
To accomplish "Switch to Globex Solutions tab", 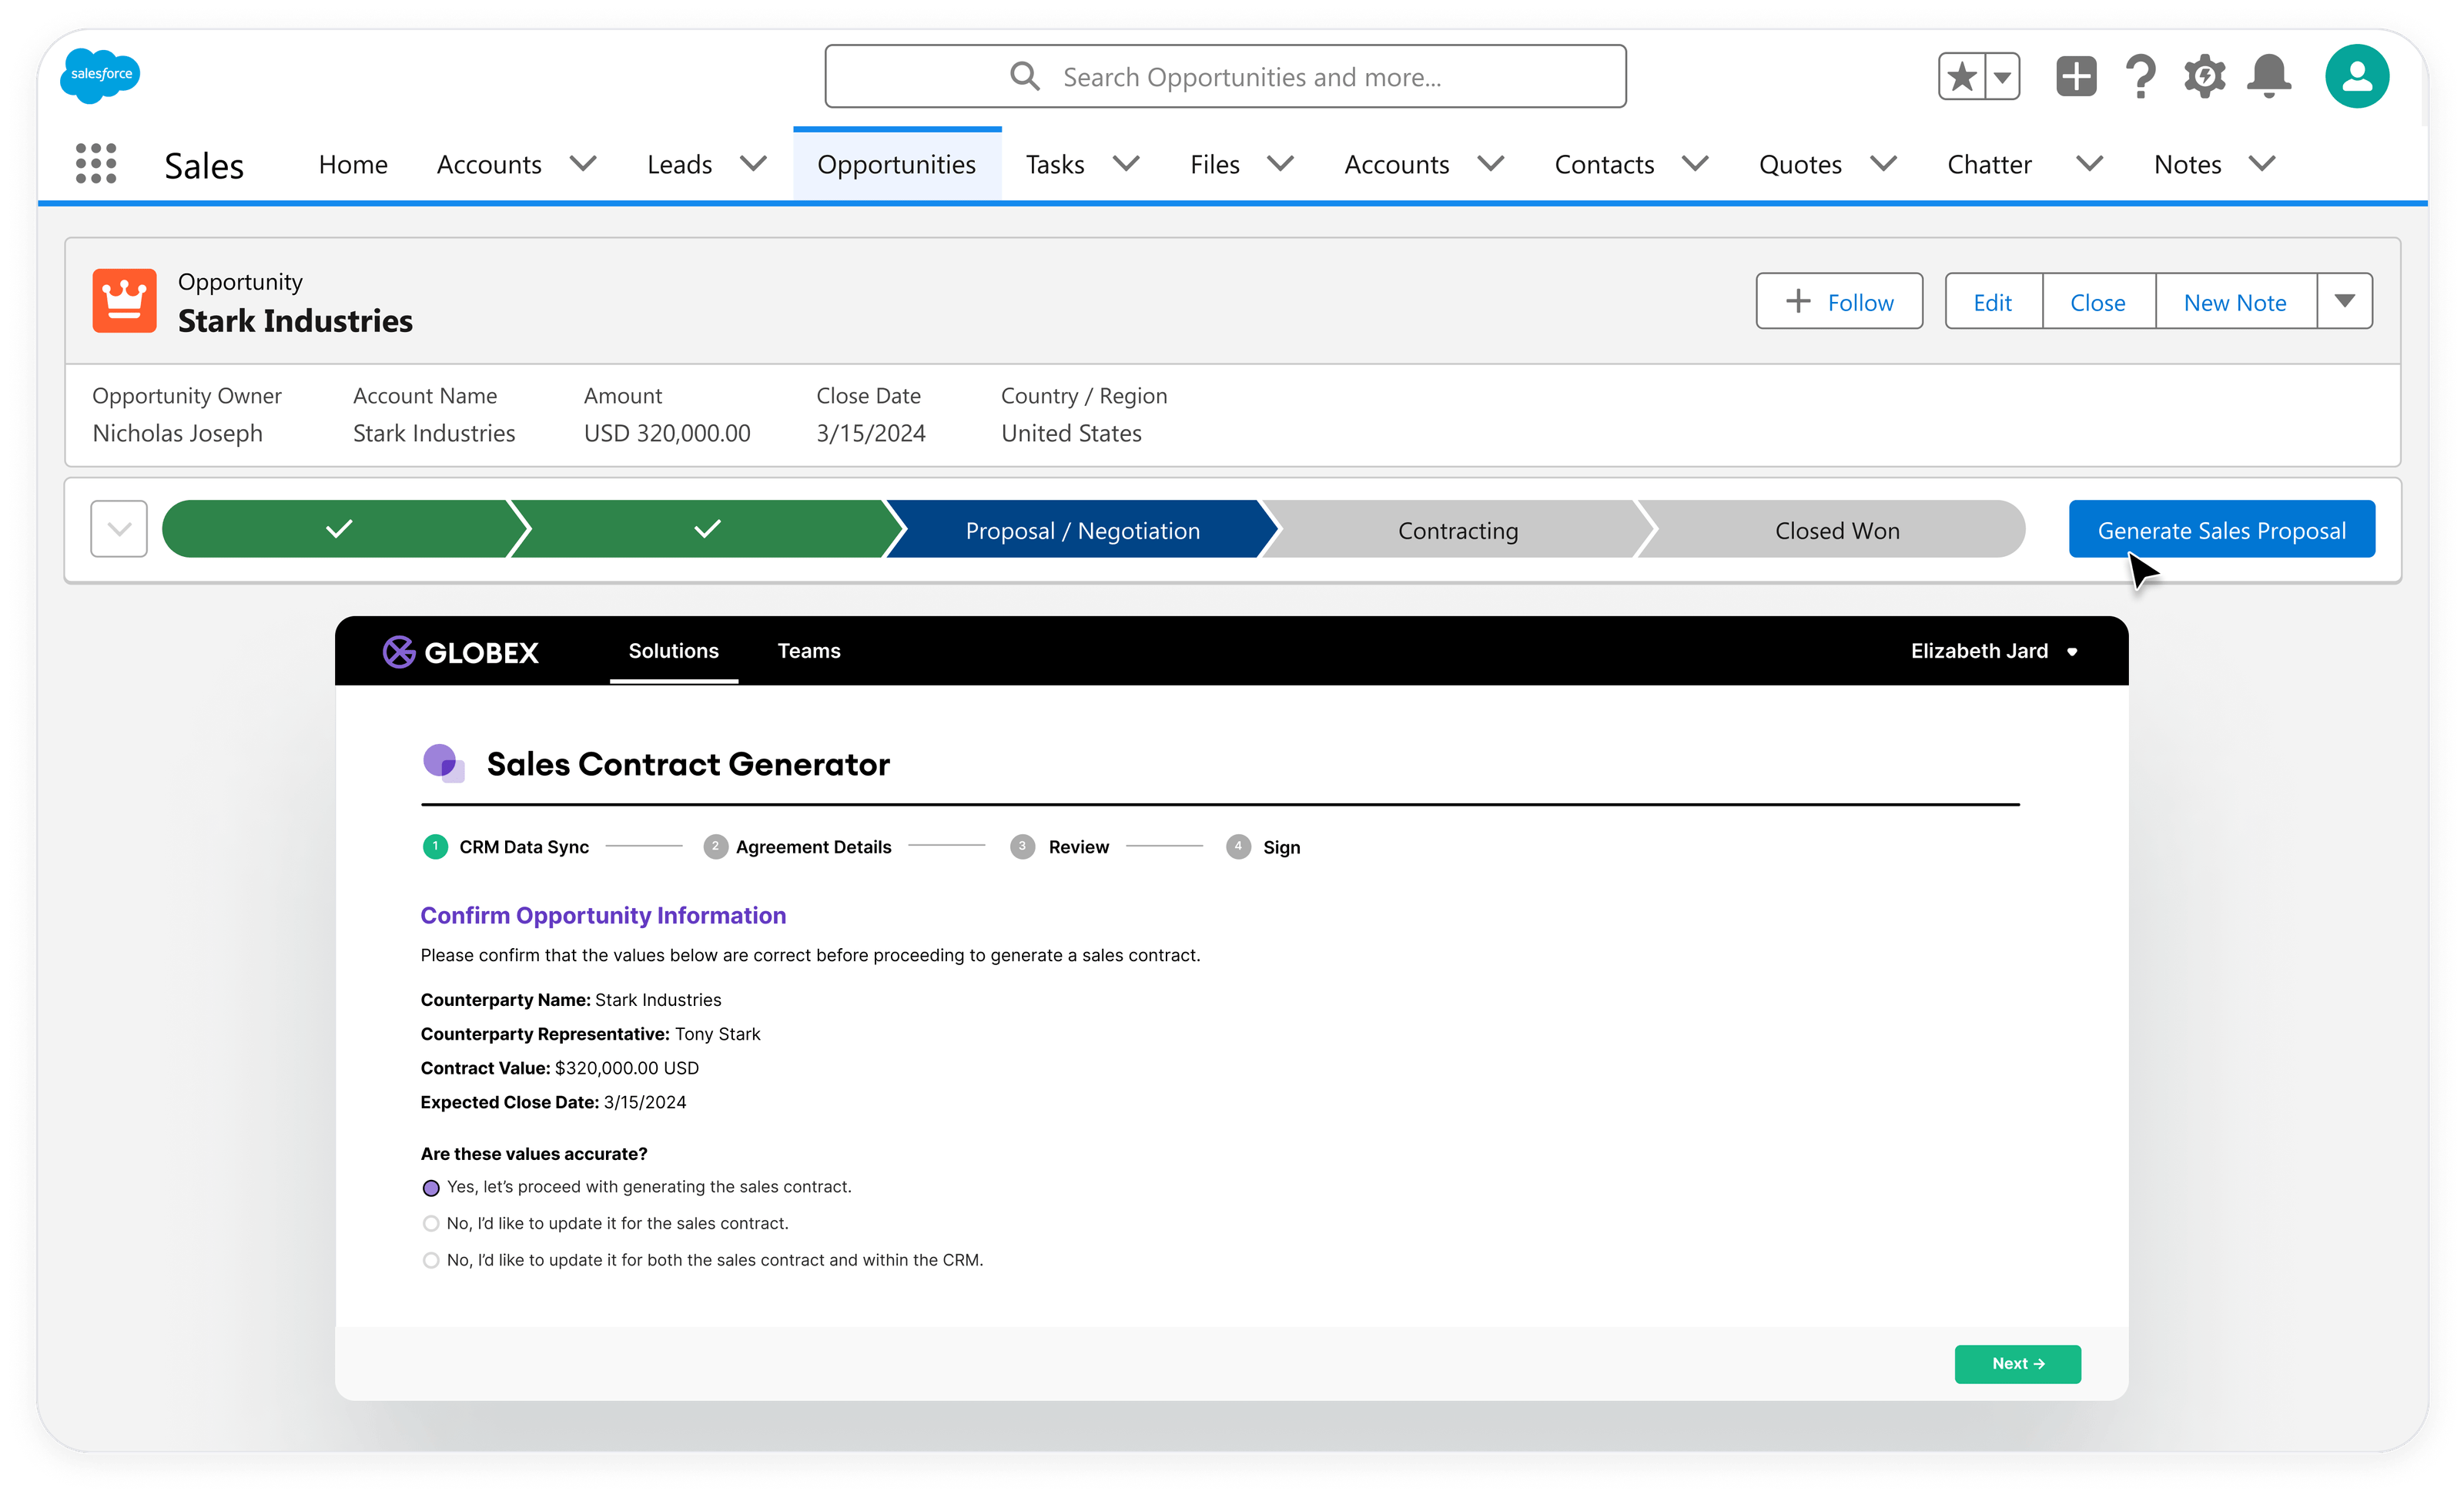I will coord(673,651).
